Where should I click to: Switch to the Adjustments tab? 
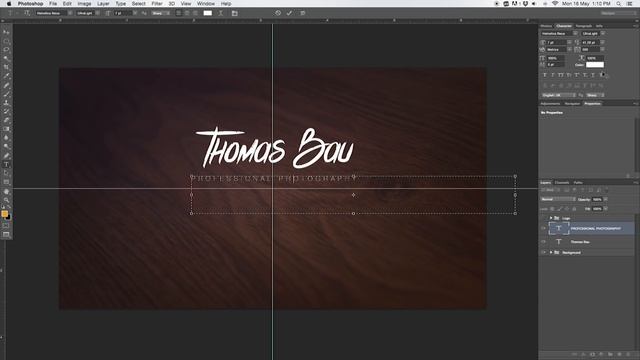[x=550, y=104]
